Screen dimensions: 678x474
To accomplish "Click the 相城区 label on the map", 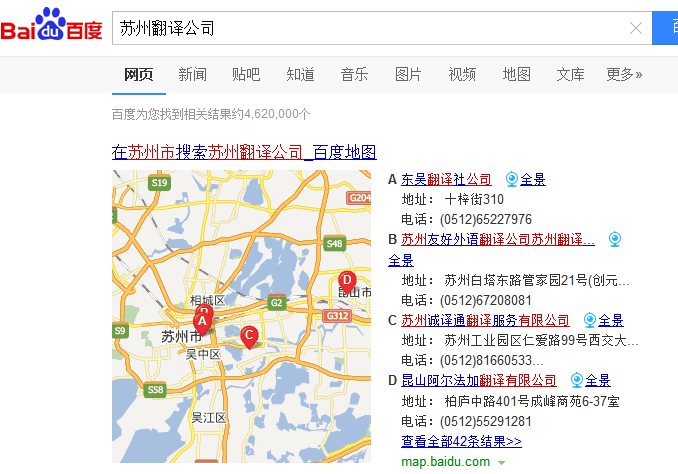I will click(x=208, y=300).
